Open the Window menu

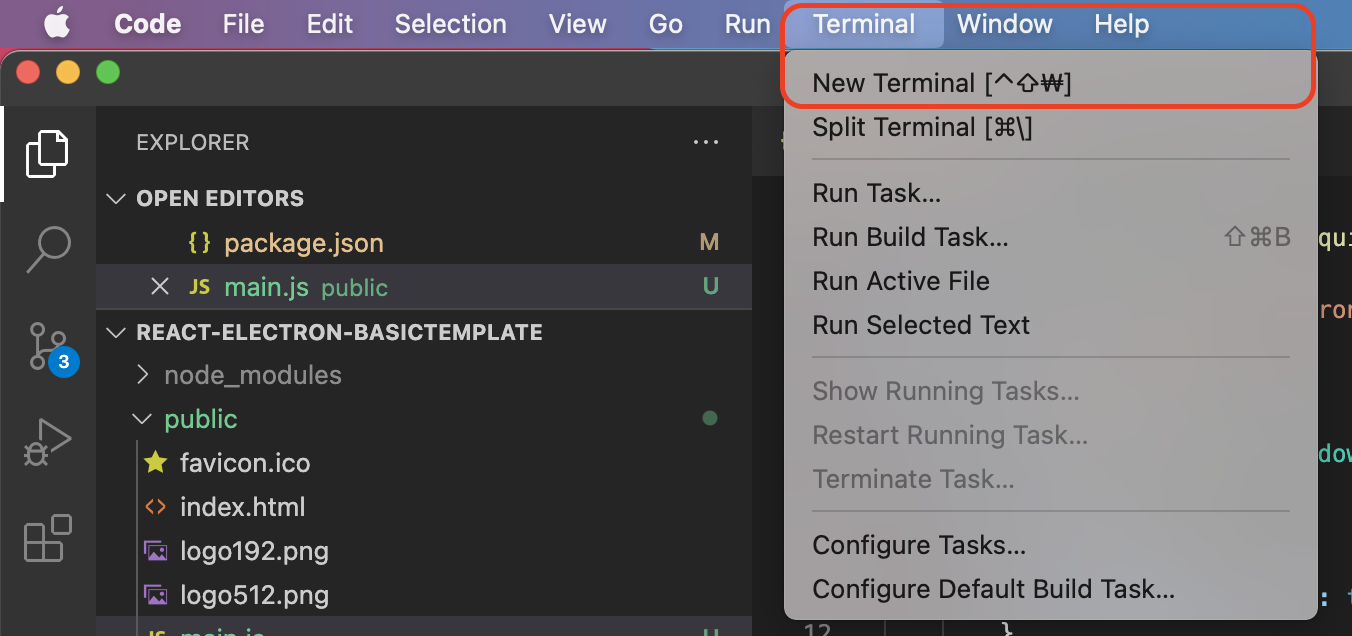pyautogui.click(x=1005, y=24)
